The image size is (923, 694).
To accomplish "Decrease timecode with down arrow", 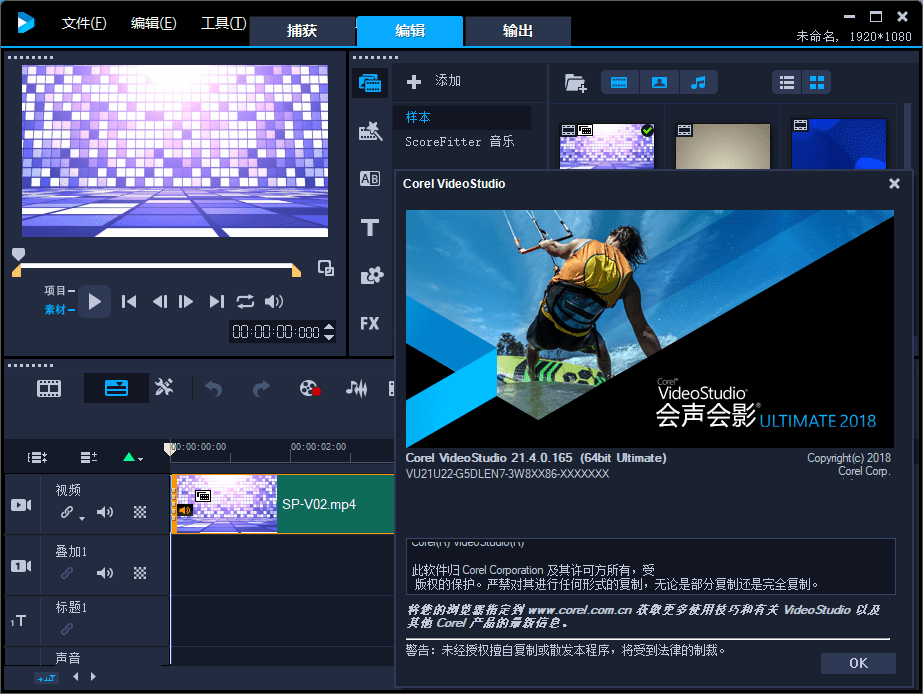I will 329,337.
